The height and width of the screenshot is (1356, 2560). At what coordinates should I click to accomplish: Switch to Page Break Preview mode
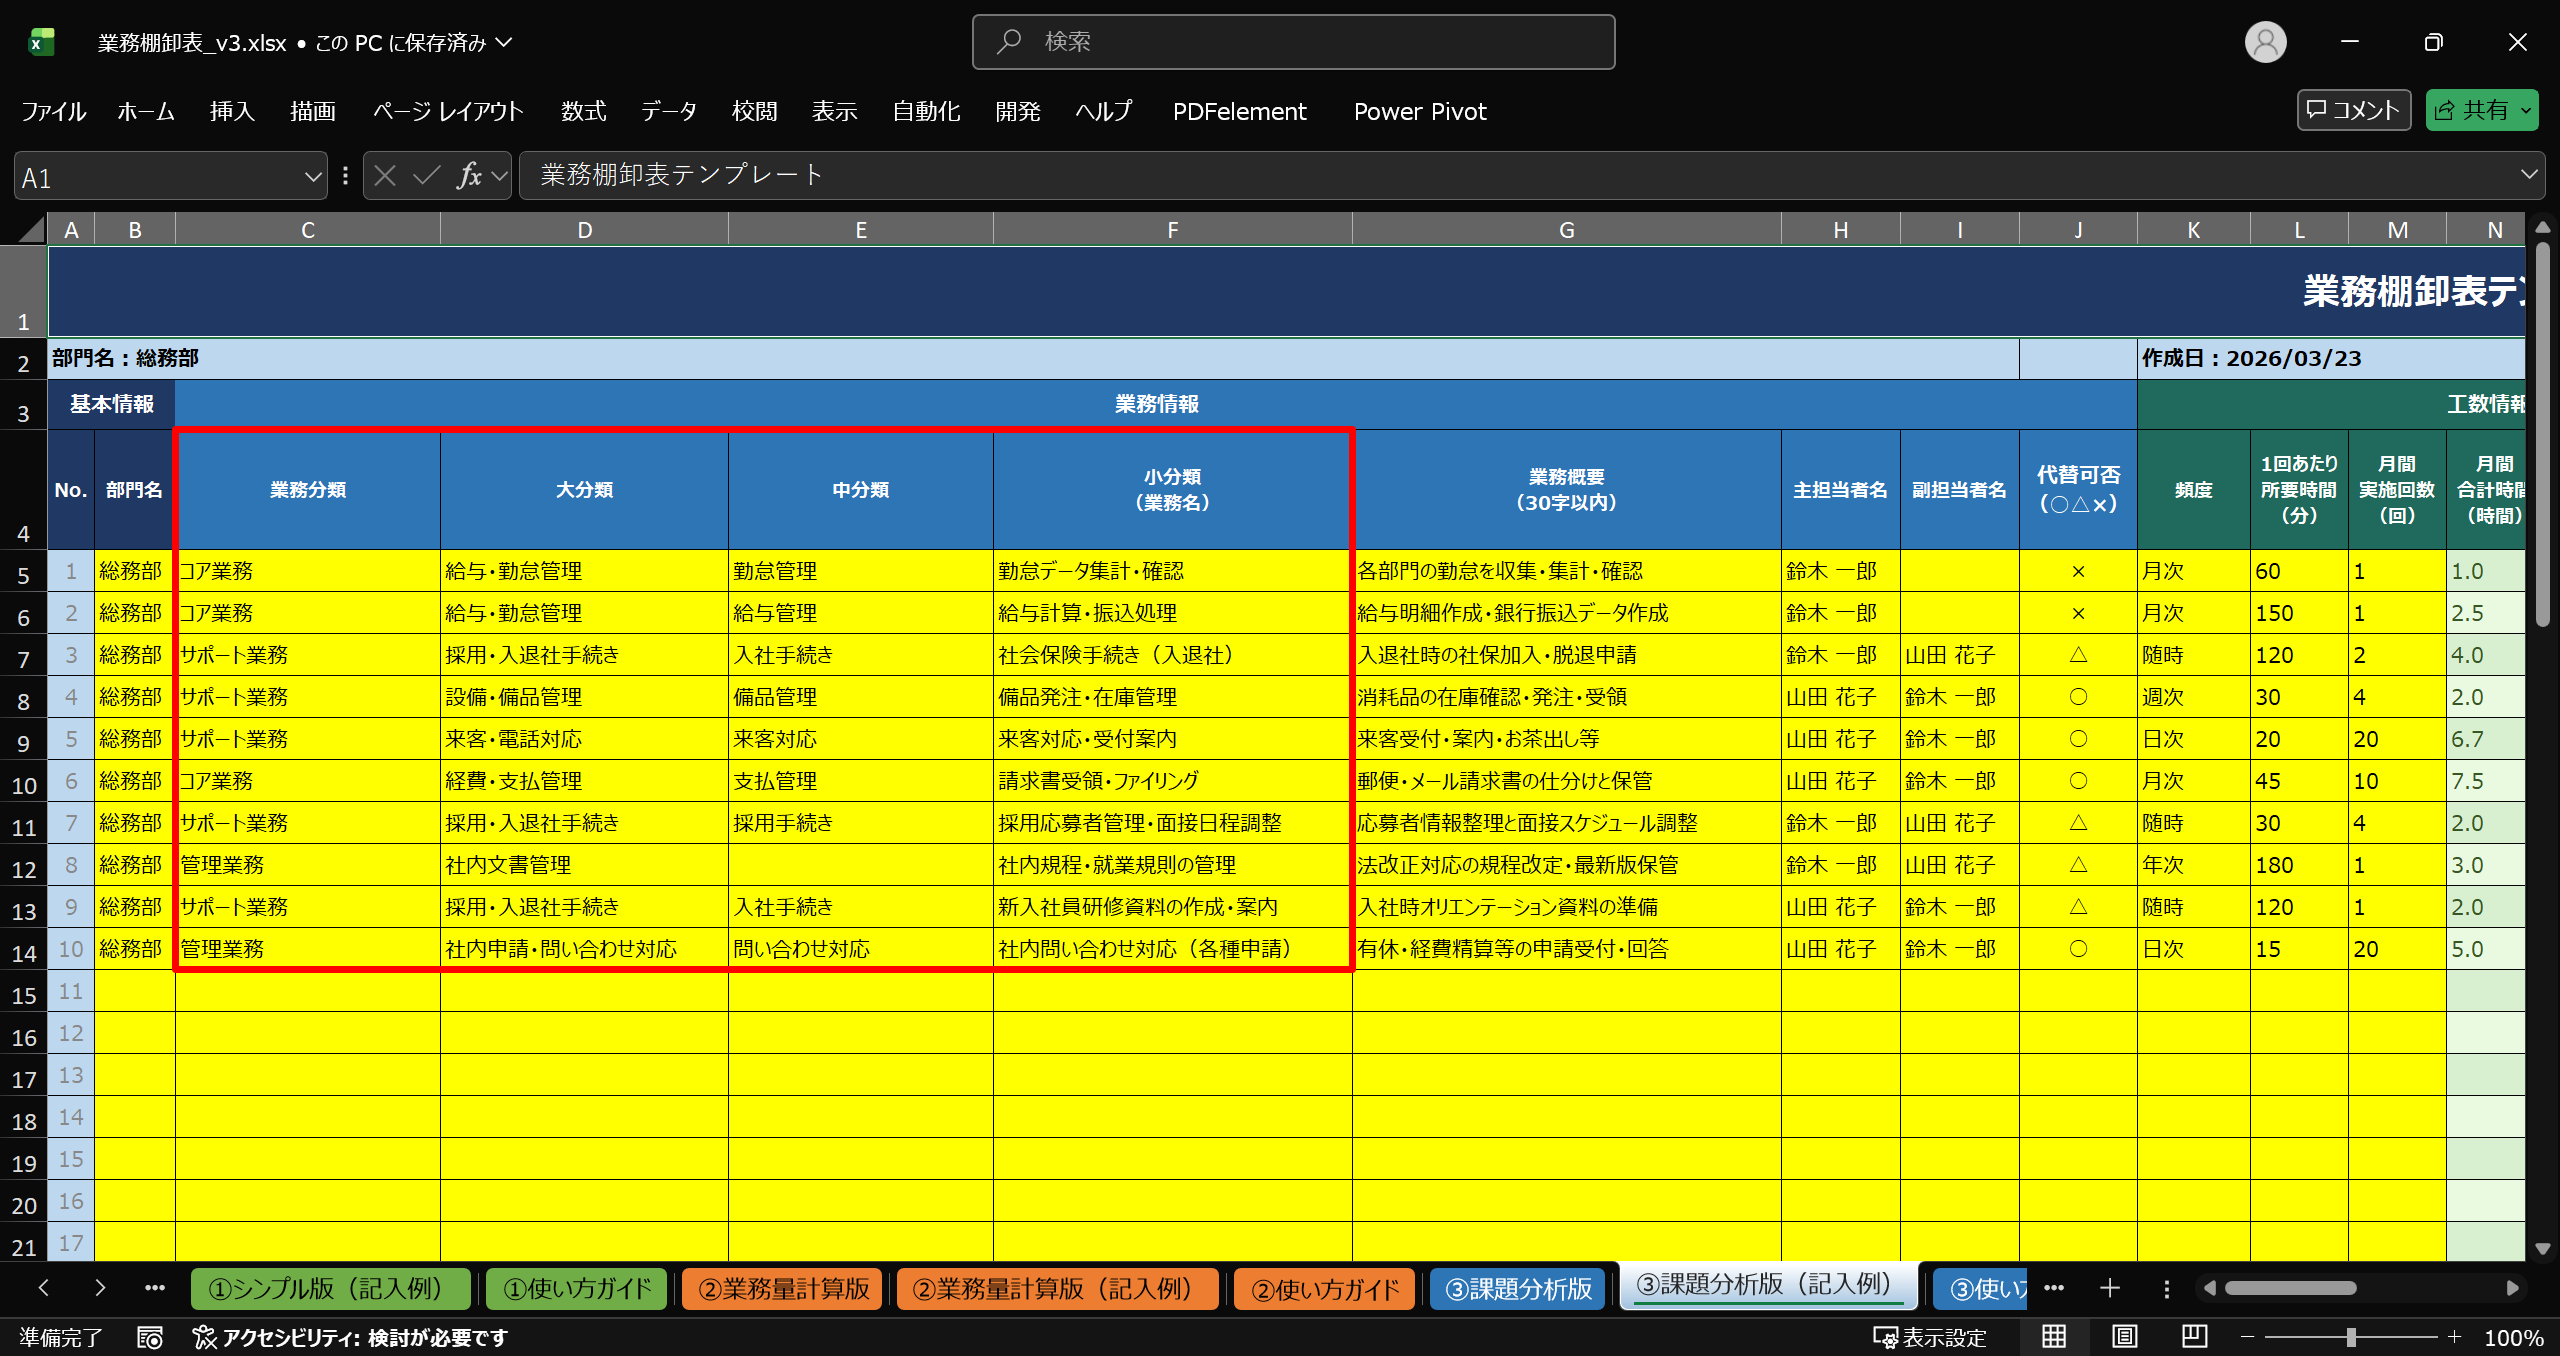point(2194,1337)
